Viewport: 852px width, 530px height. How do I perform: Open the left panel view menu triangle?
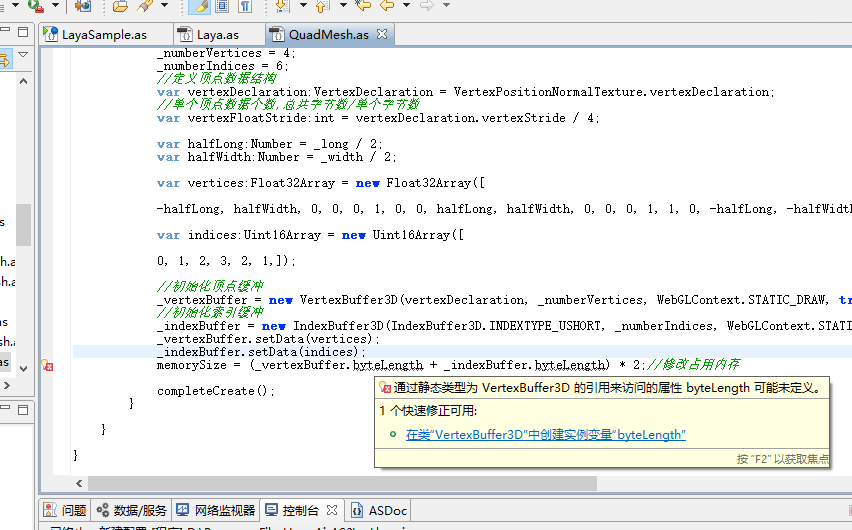click(22, 55)
